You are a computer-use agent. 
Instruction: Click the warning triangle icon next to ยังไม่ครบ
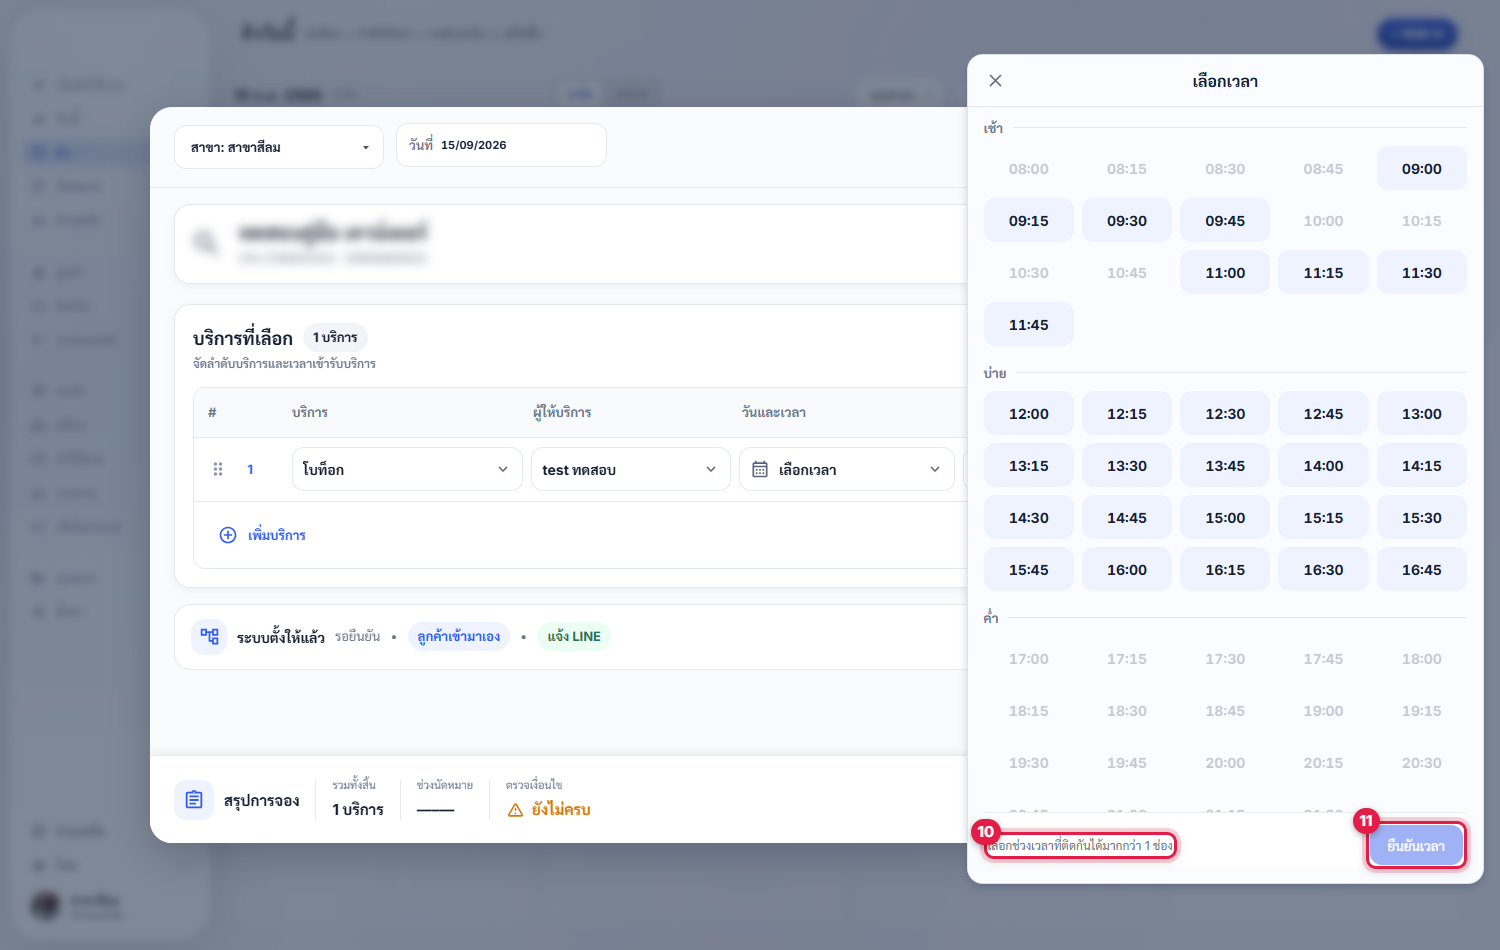(x=516, y=810)
